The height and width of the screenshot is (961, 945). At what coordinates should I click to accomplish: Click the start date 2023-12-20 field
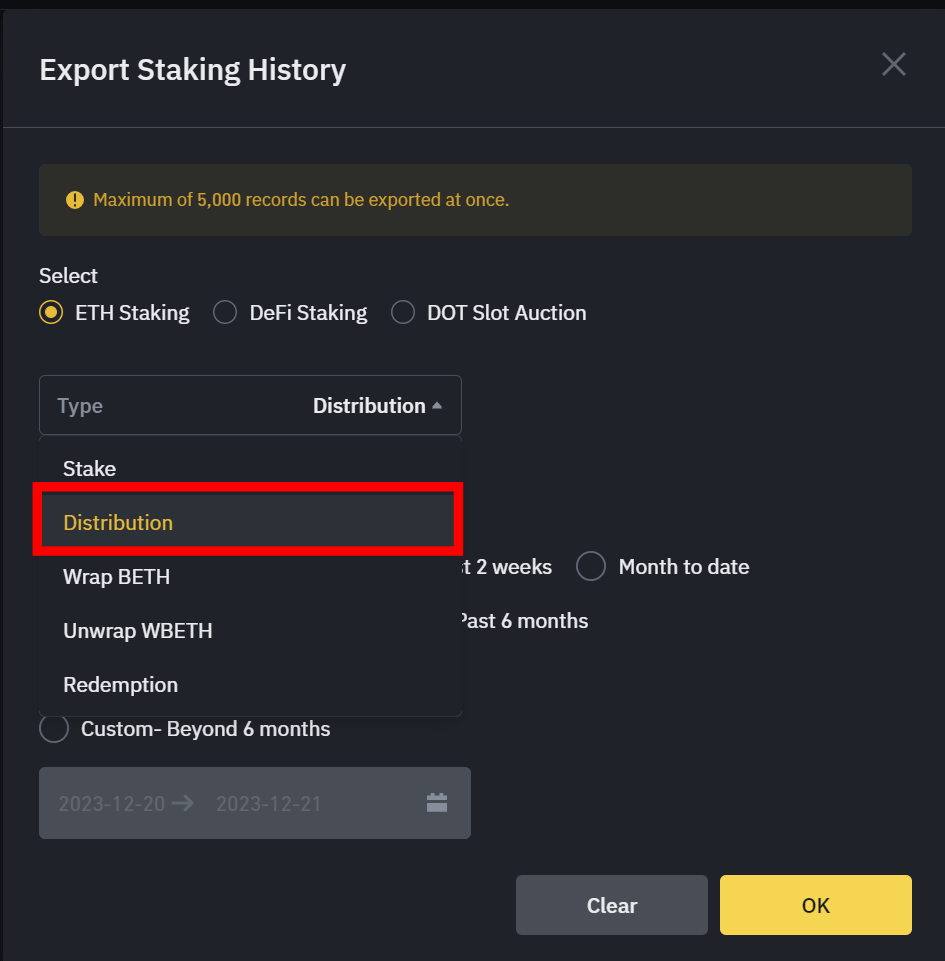pyautogui.click(x=112, y=803)
